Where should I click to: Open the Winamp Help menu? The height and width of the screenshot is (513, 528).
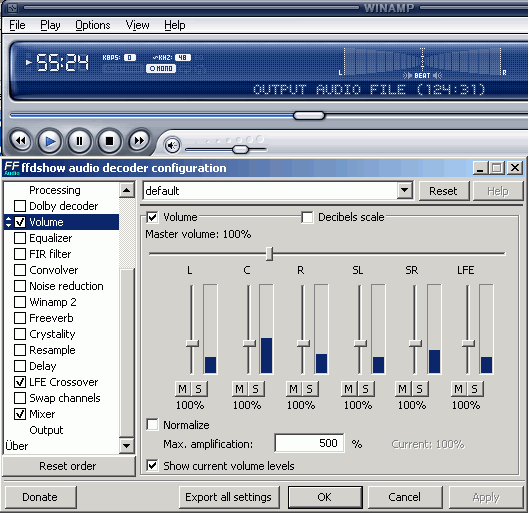(175, 25)
